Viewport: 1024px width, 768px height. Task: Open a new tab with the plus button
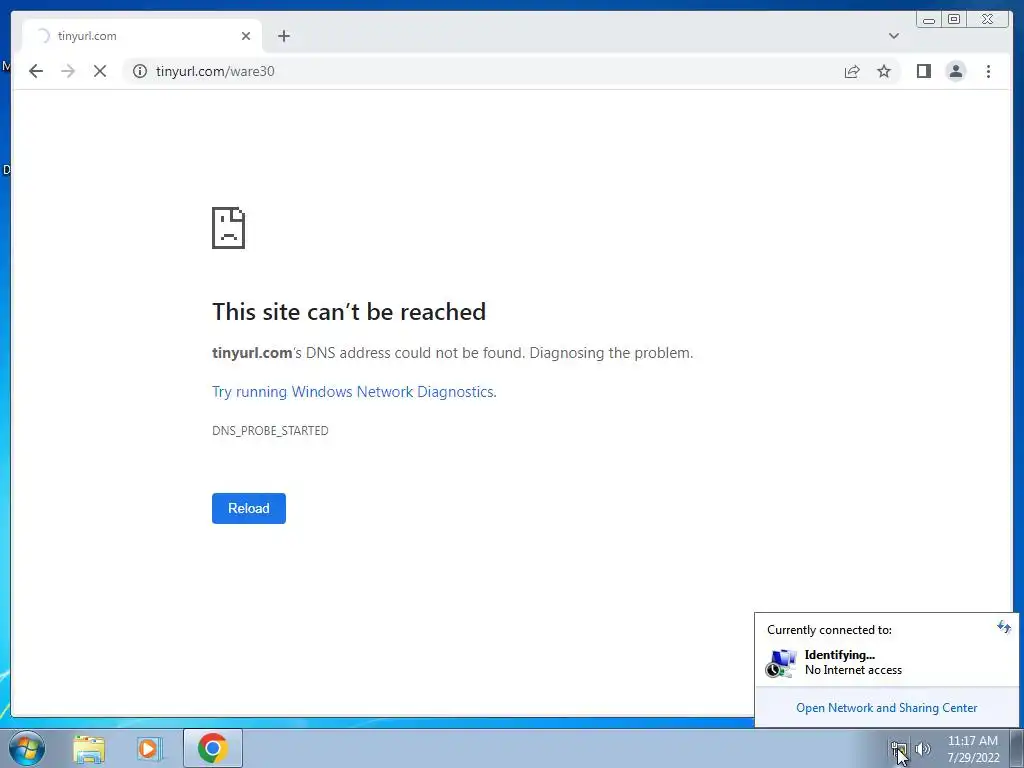click(283, 36)
